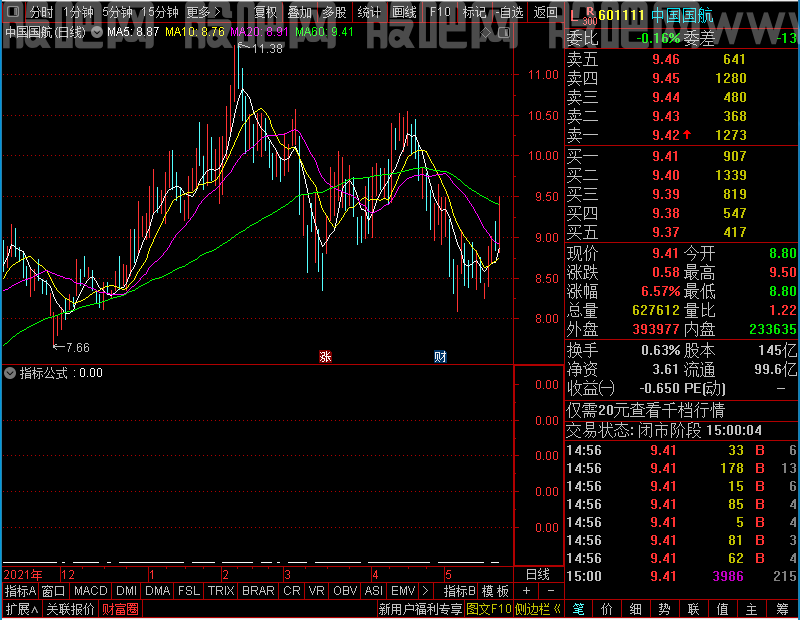
Task: Click the small window icon right of the diamond
Action: point(504,33)
